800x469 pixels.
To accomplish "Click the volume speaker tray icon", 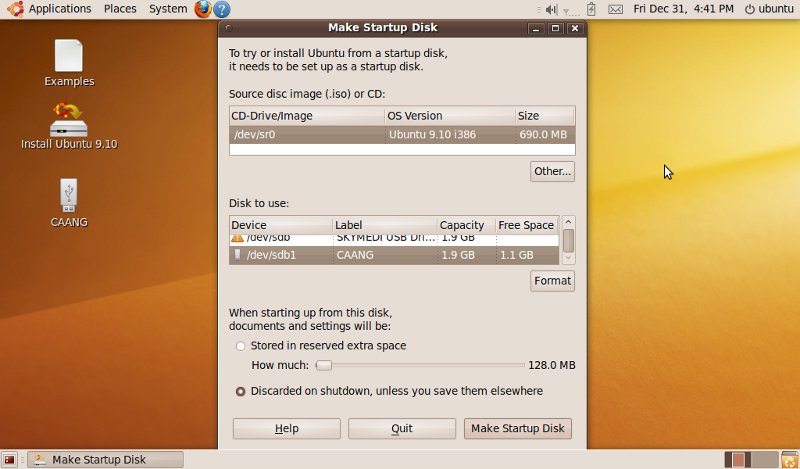I will [x=551, y=9].
